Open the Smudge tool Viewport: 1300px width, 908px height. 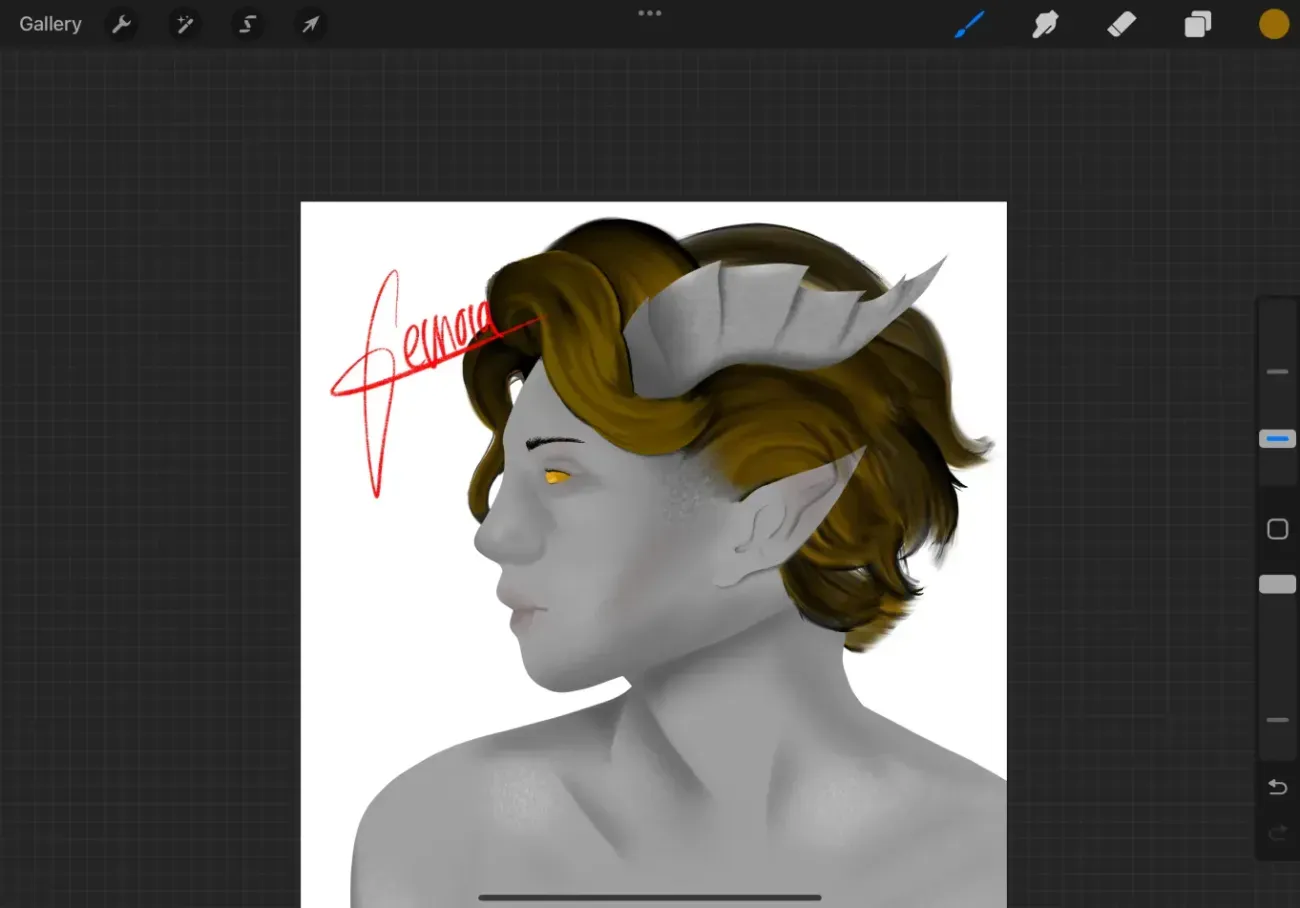[x=1045, y=23]
